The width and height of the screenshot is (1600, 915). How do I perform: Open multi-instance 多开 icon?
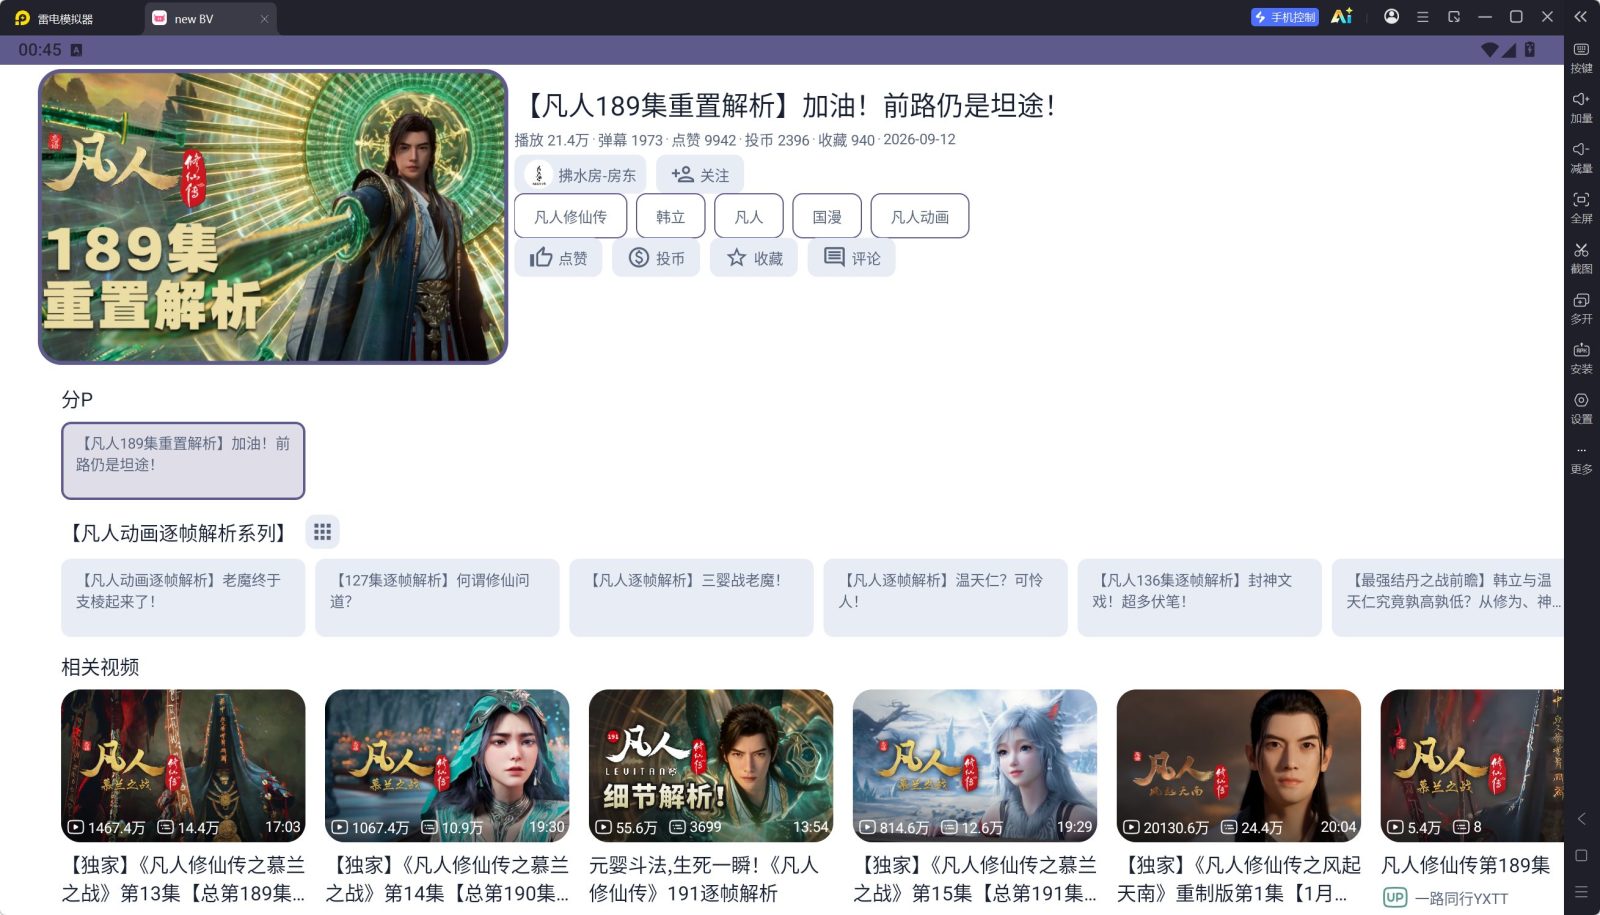1581,308
